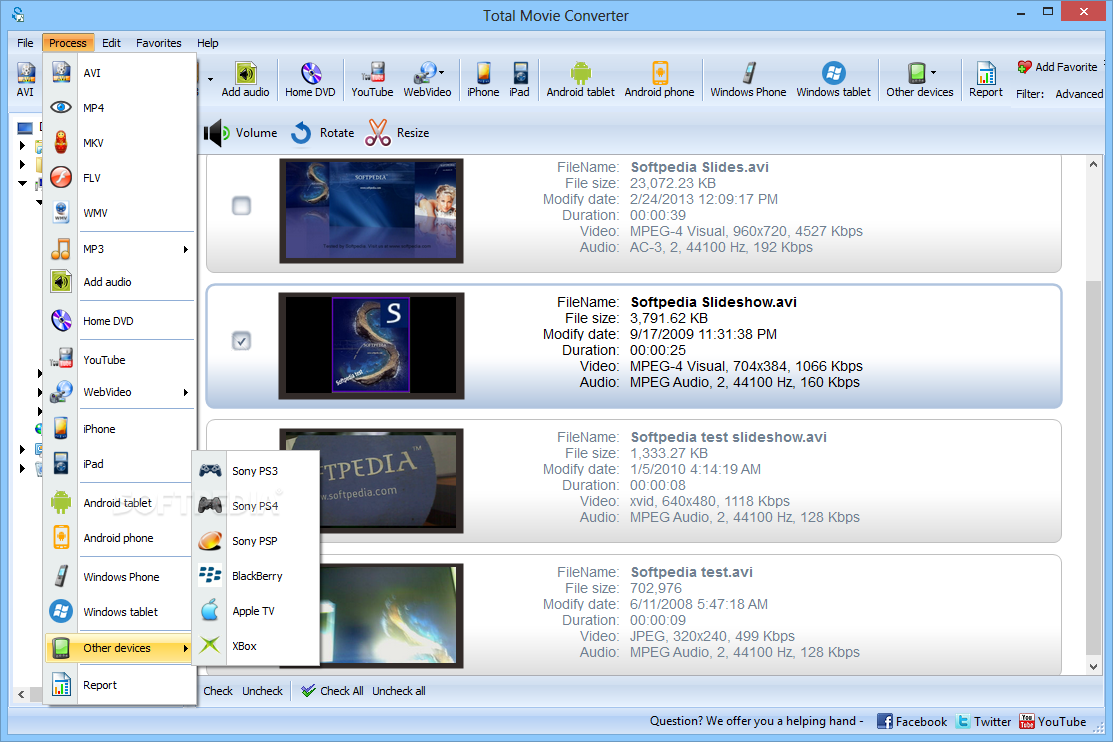Open the Facebook link
Viewport: 1113px width, 742px height.
(x=912, y=721)
